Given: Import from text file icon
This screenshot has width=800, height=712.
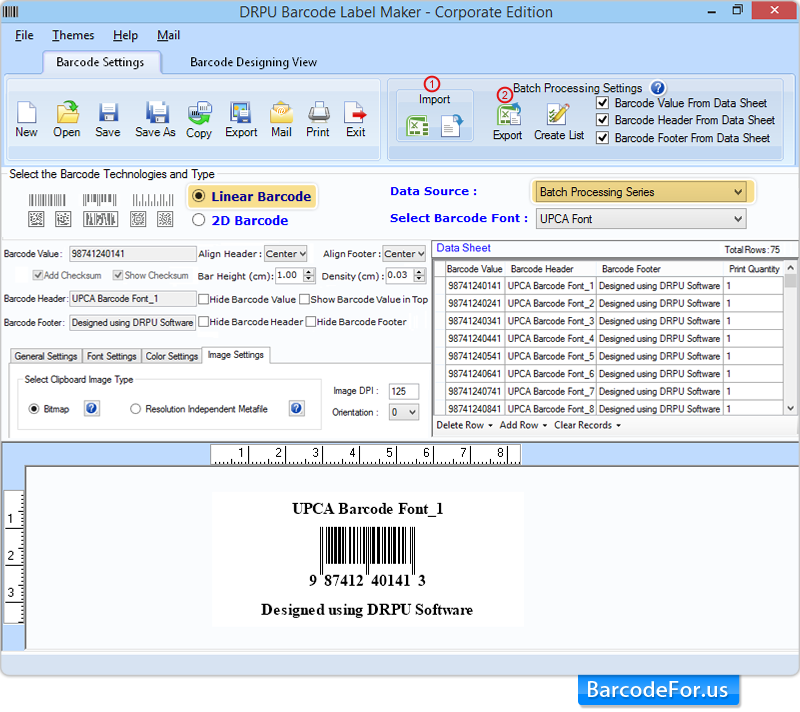Looking at the screenshot, I should [451, 125].
